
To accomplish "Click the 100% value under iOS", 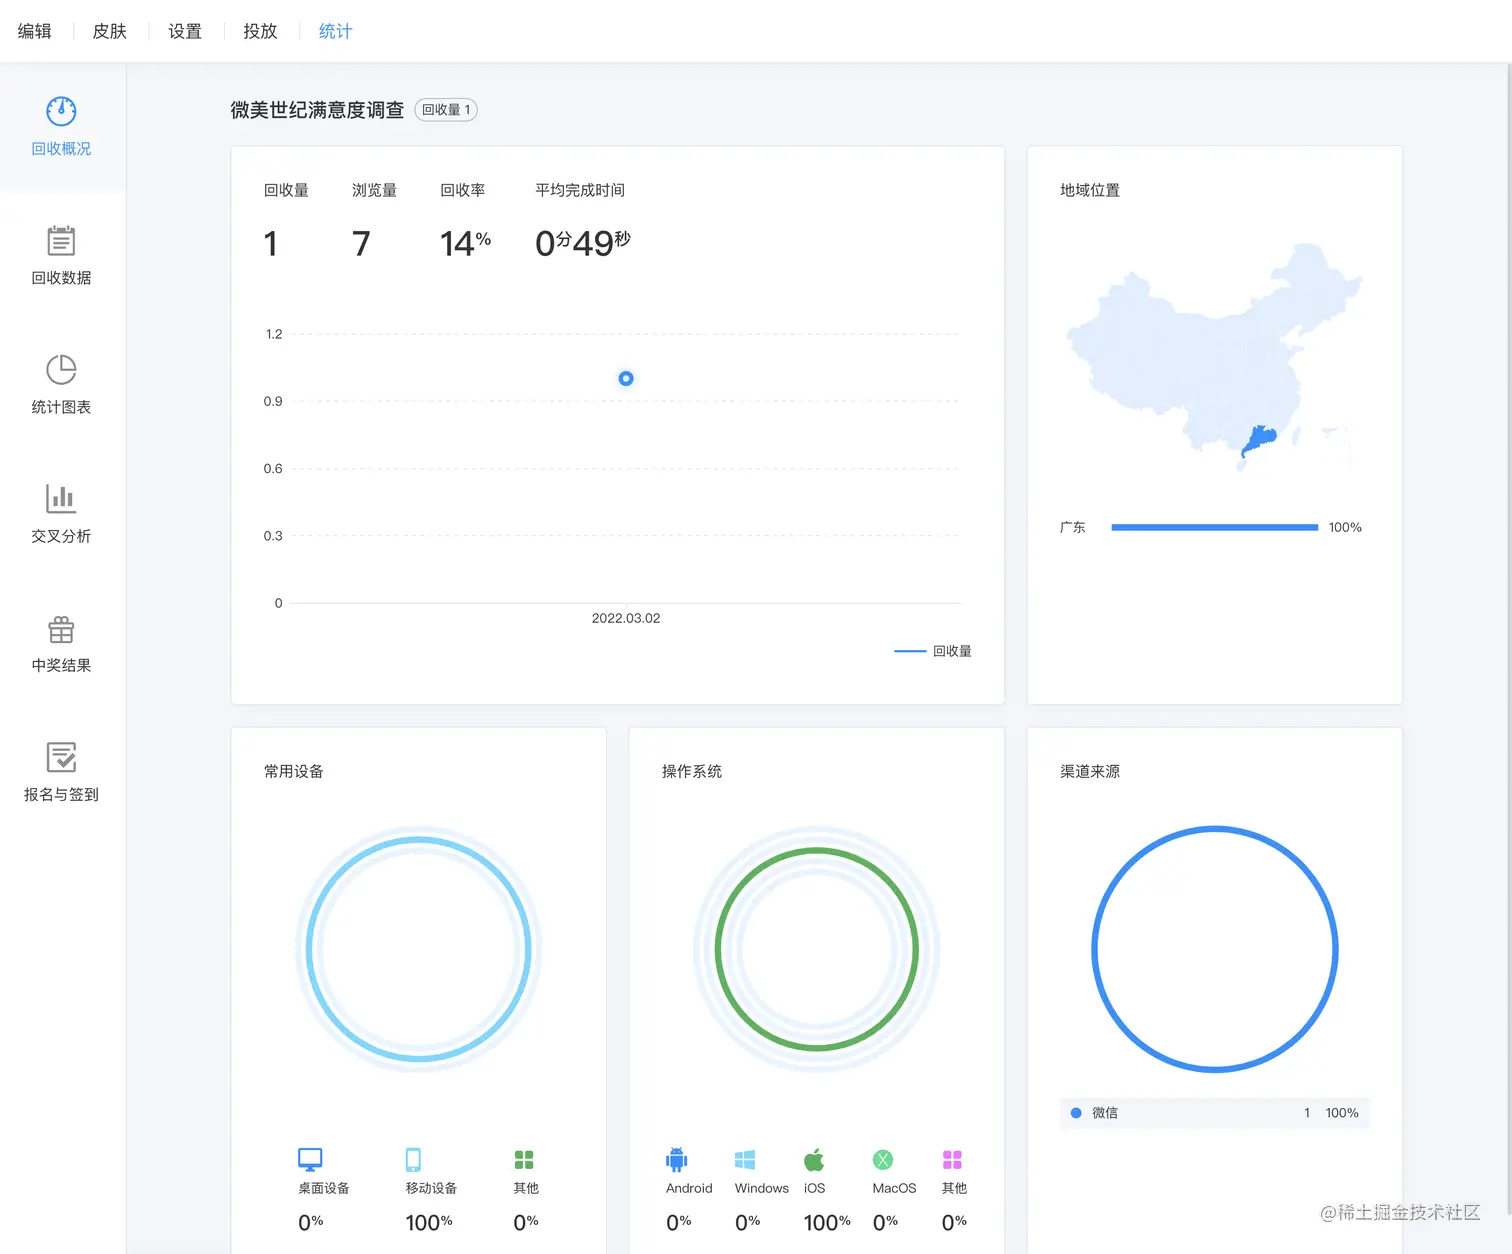I will [827, 1222].
